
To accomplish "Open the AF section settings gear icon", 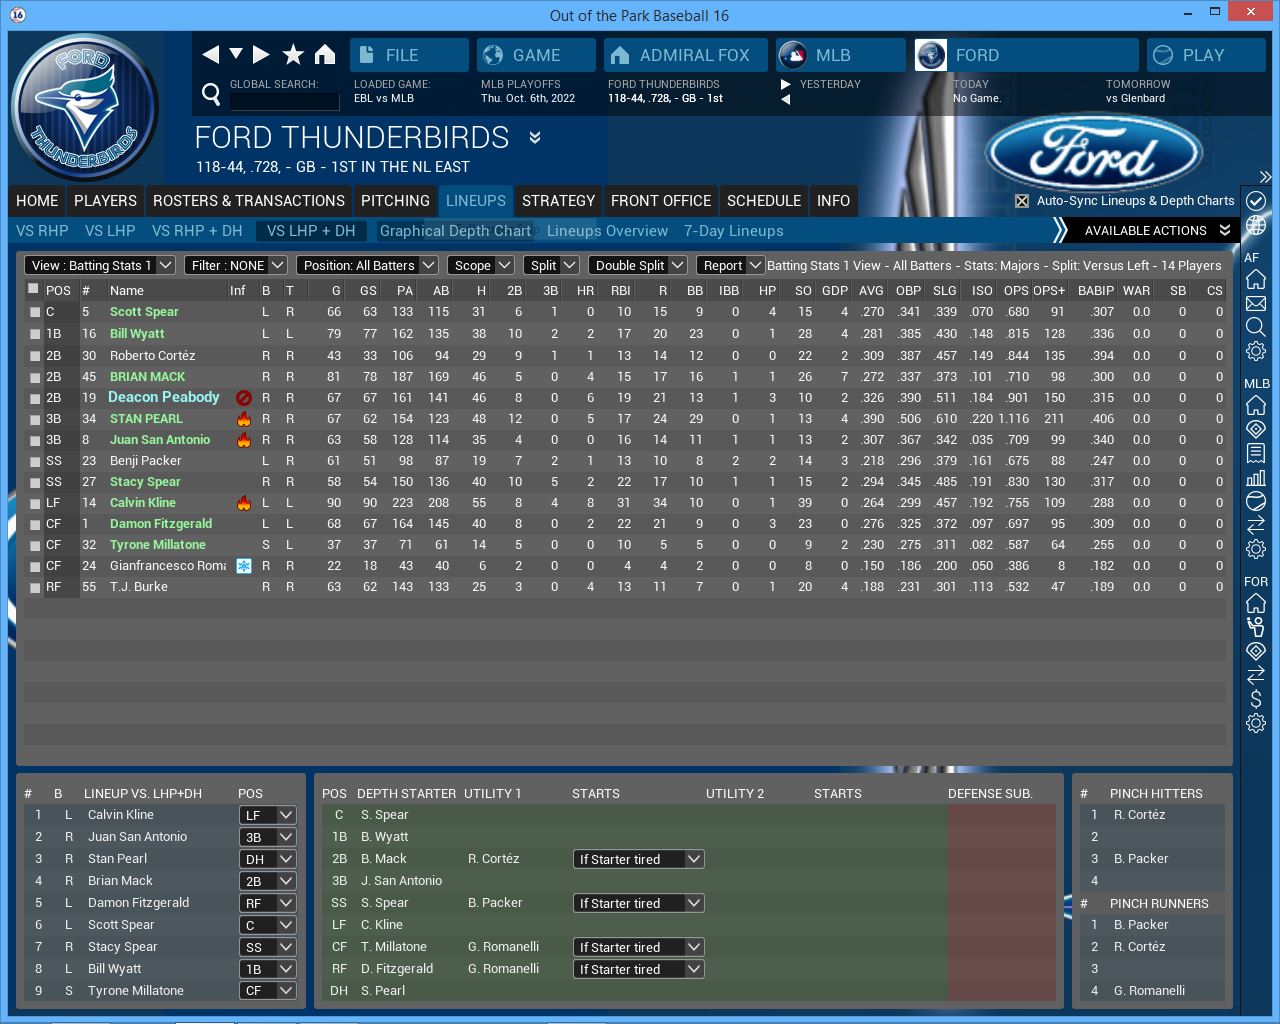I will tap(1256, 351).
